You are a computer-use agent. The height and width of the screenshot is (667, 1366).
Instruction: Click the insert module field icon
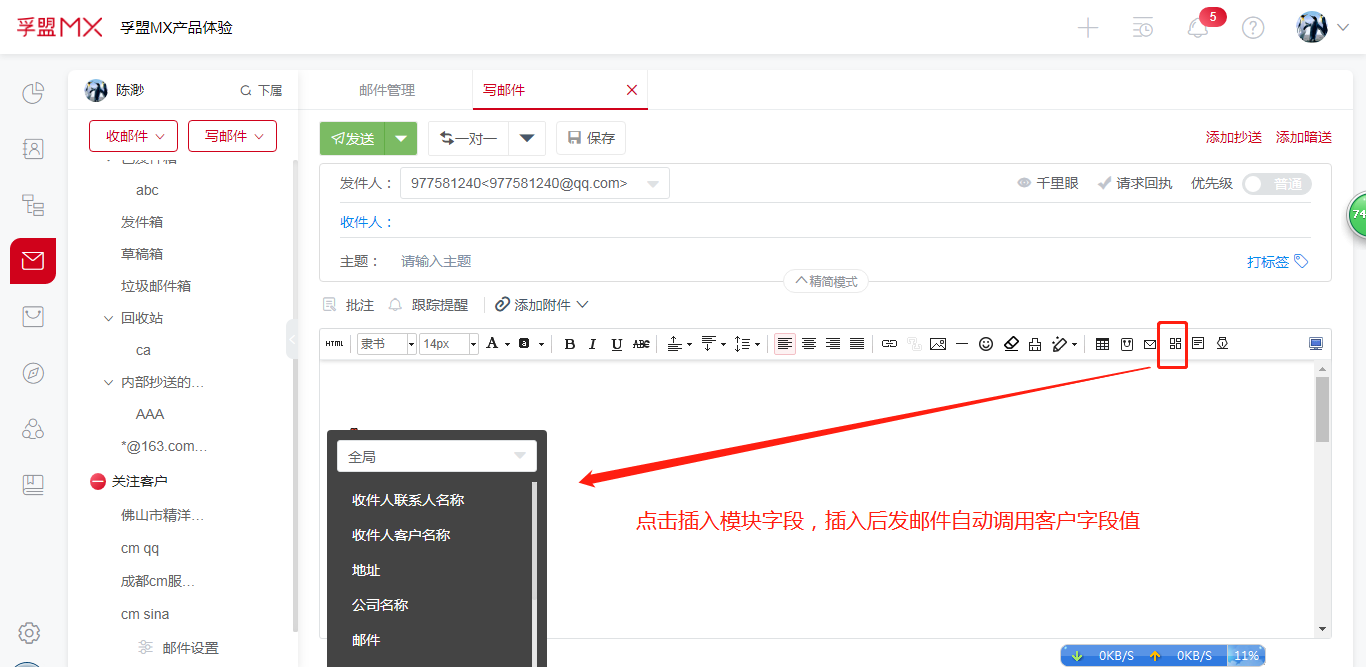tap(1175, 344)
